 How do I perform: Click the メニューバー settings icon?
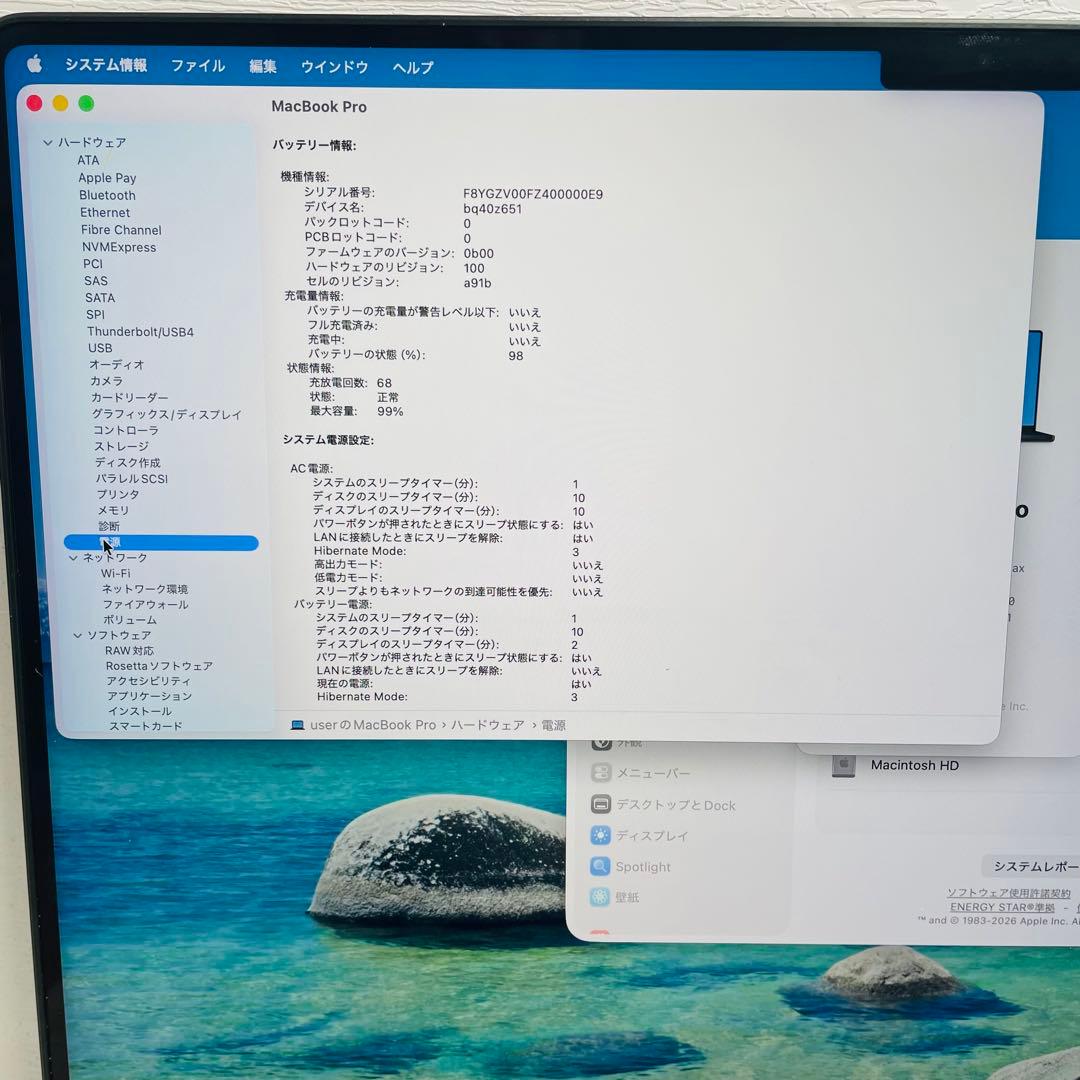coord(600,772)
